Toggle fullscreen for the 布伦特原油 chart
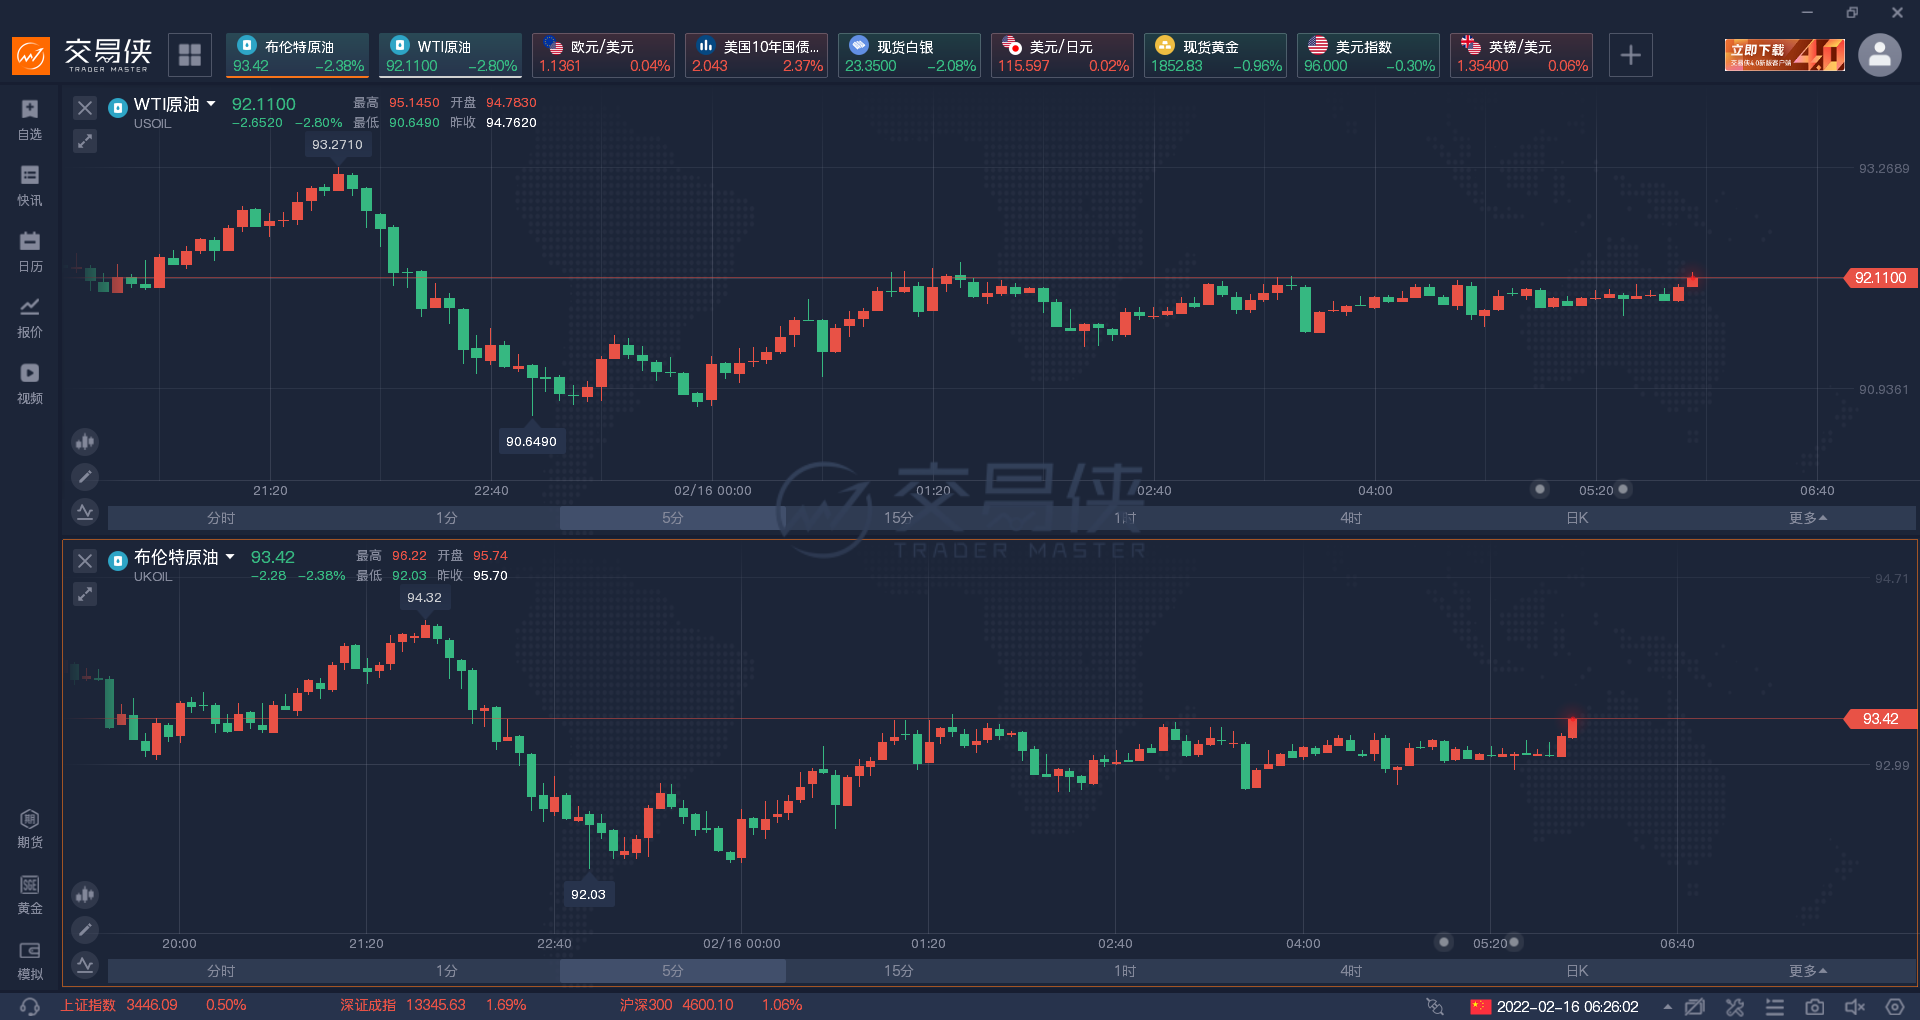This screenshot has width=1920, height=1020. click(85, 594)
